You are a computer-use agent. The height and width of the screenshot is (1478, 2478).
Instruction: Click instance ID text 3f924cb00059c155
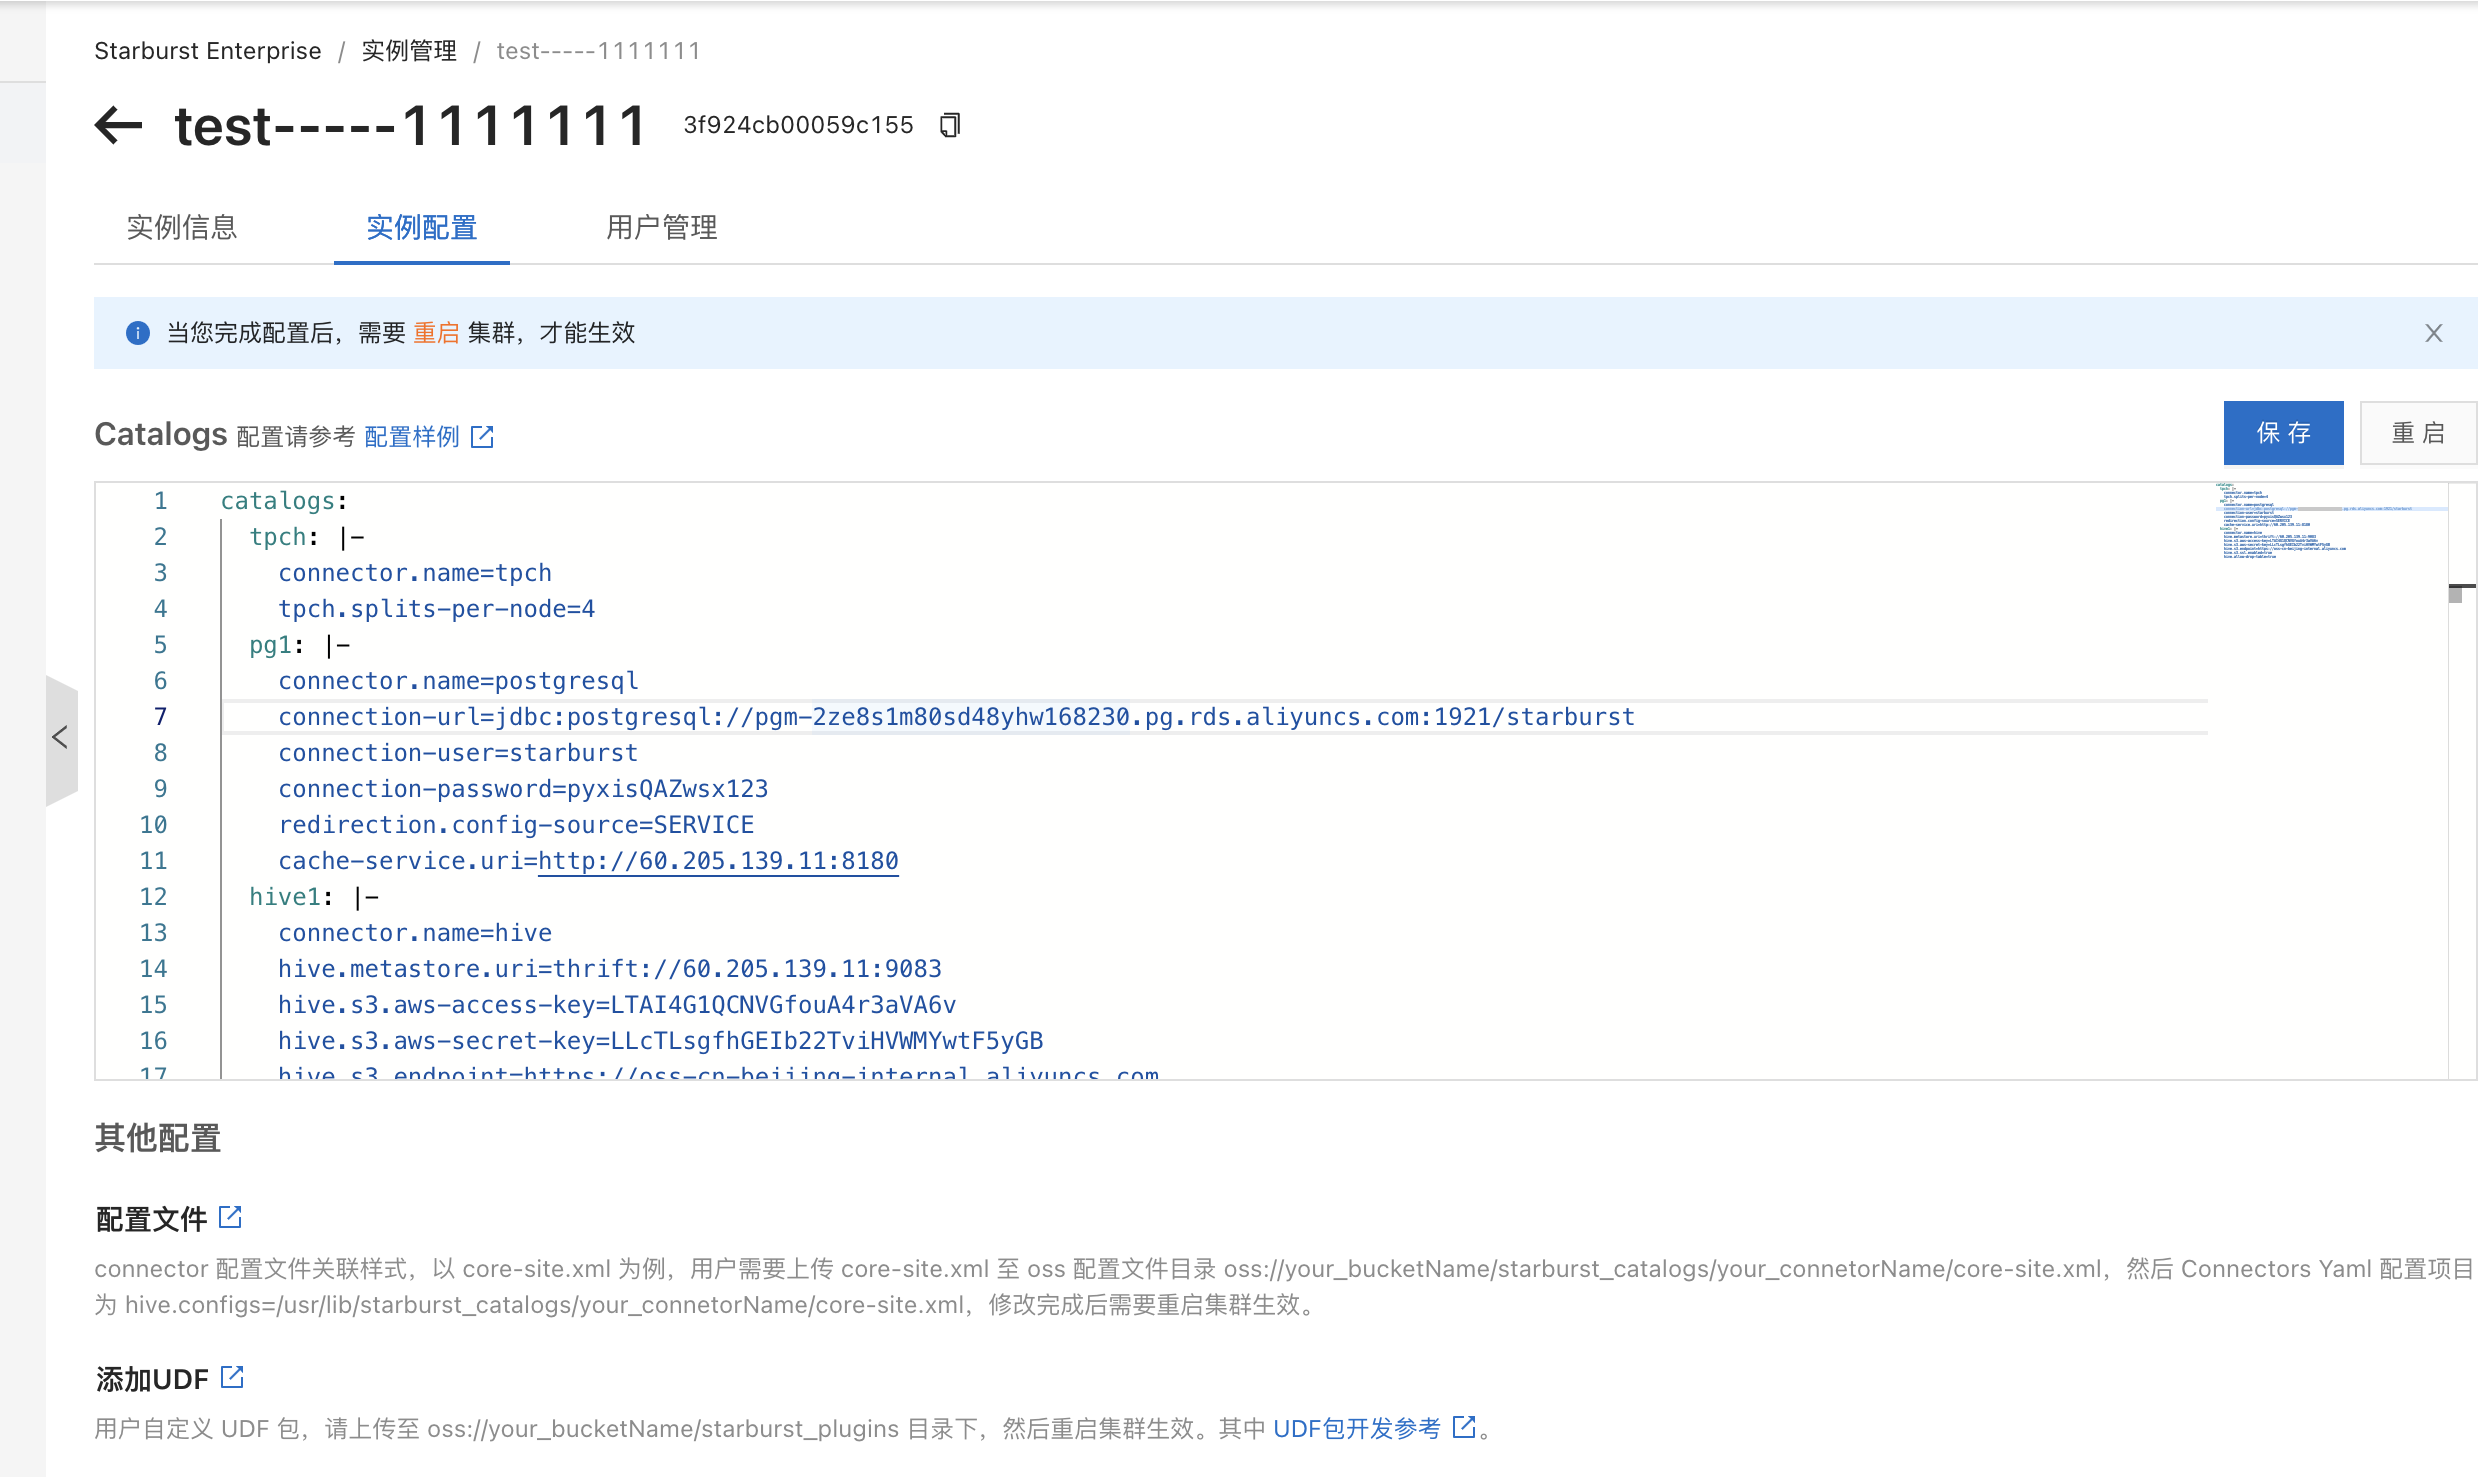point(798,125)
